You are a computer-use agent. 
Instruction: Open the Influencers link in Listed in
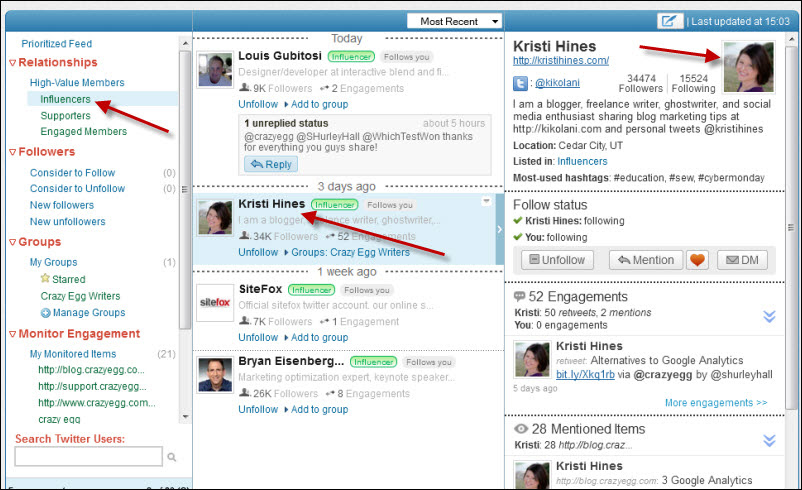(x=582, y=162)
